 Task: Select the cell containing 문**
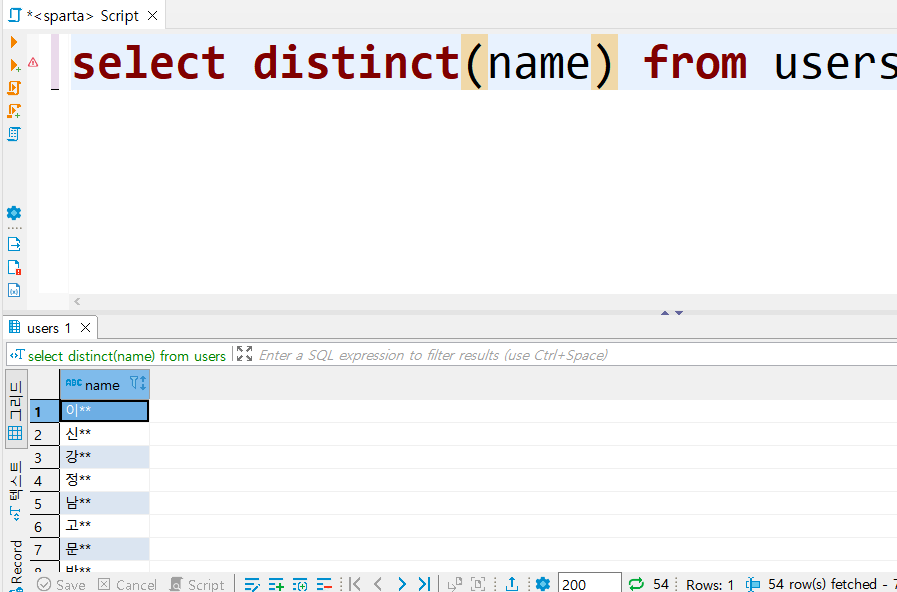click(104, 549)
